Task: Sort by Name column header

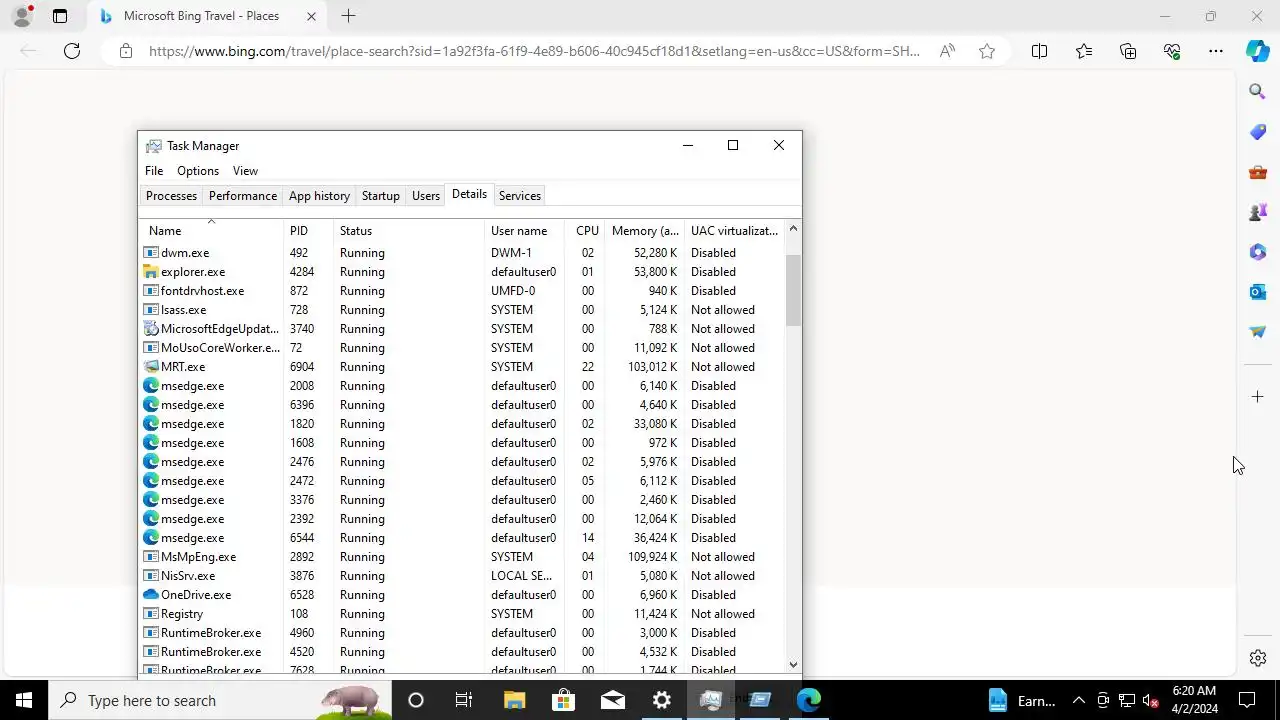Action: pos(211,231)
